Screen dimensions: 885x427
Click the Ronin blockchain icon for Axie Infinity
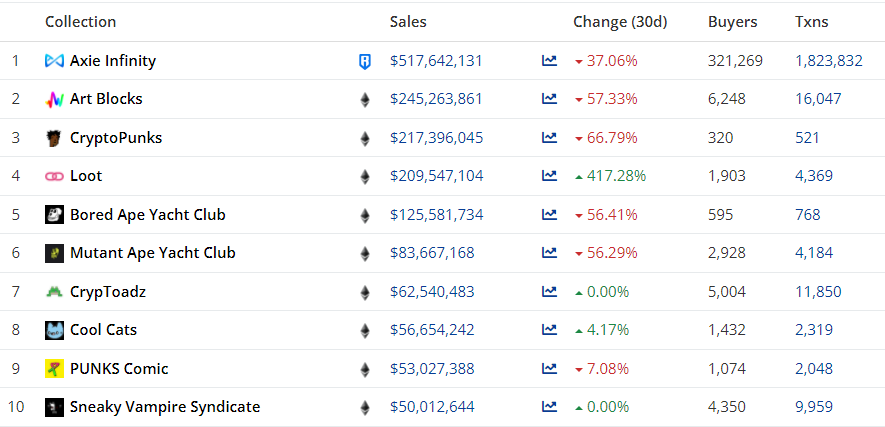[x=364, y=62]
